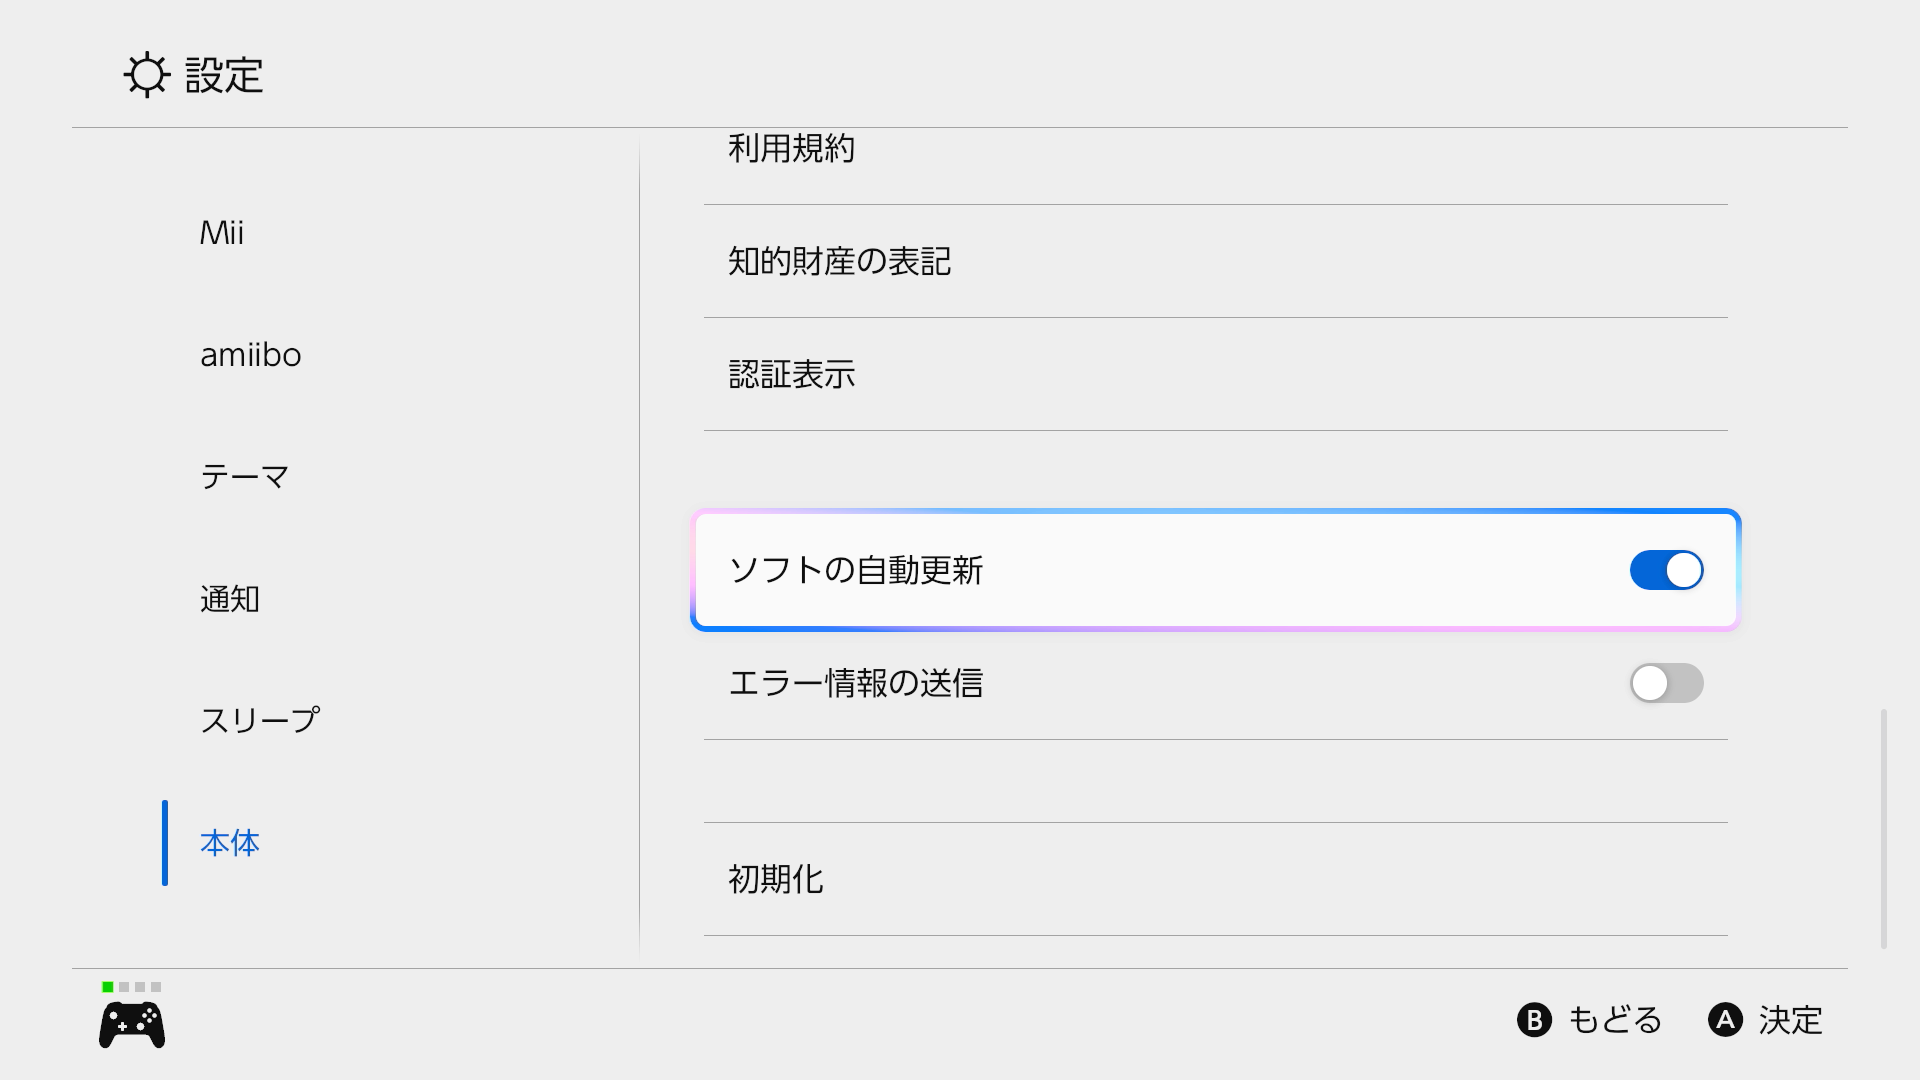Screen dimensions: 1920x1080
Task: Open 利用規約 terms entry
Action: [791, 150]
